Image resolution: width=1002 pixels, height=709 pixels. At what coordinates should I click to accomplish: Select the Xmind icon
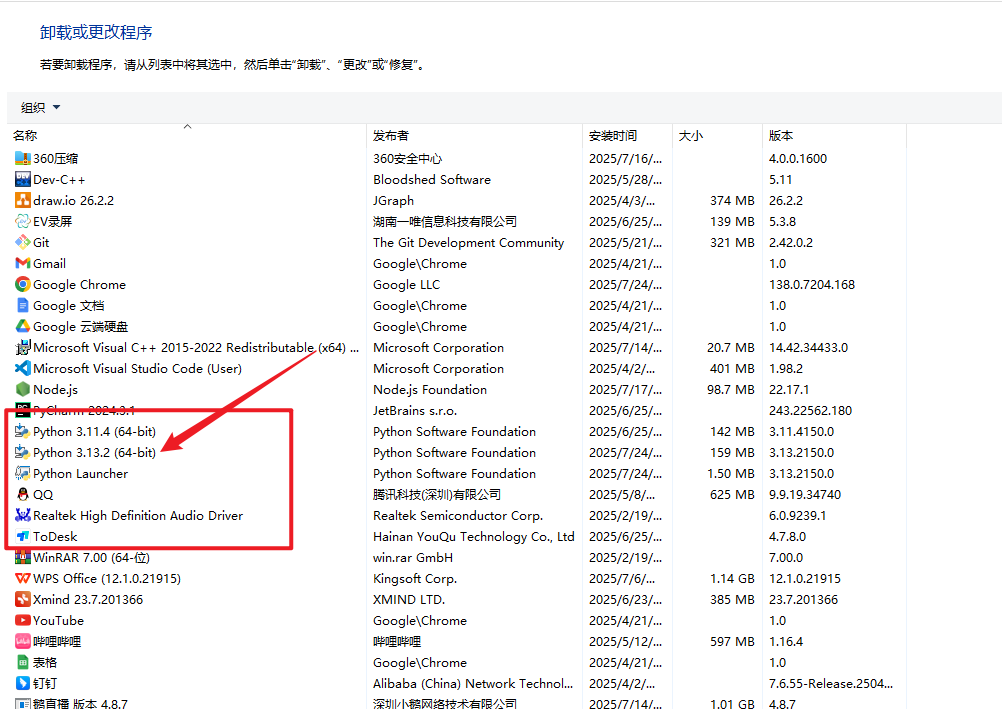click(x=22, y=599)
